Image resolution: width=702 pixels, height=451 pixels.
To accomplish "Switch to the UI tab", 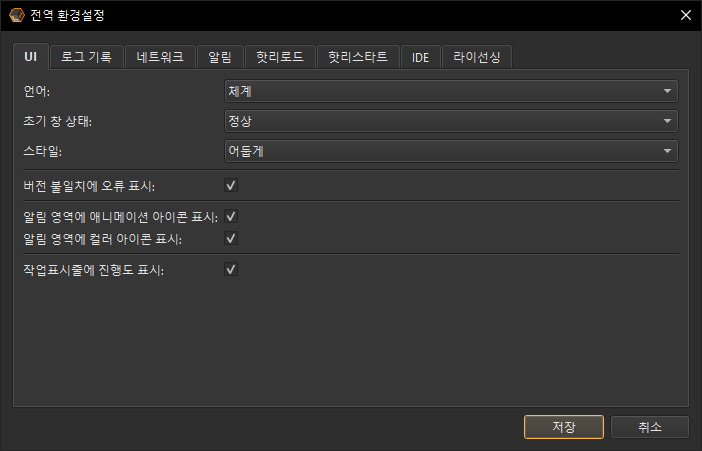I will tap(30, 57).
